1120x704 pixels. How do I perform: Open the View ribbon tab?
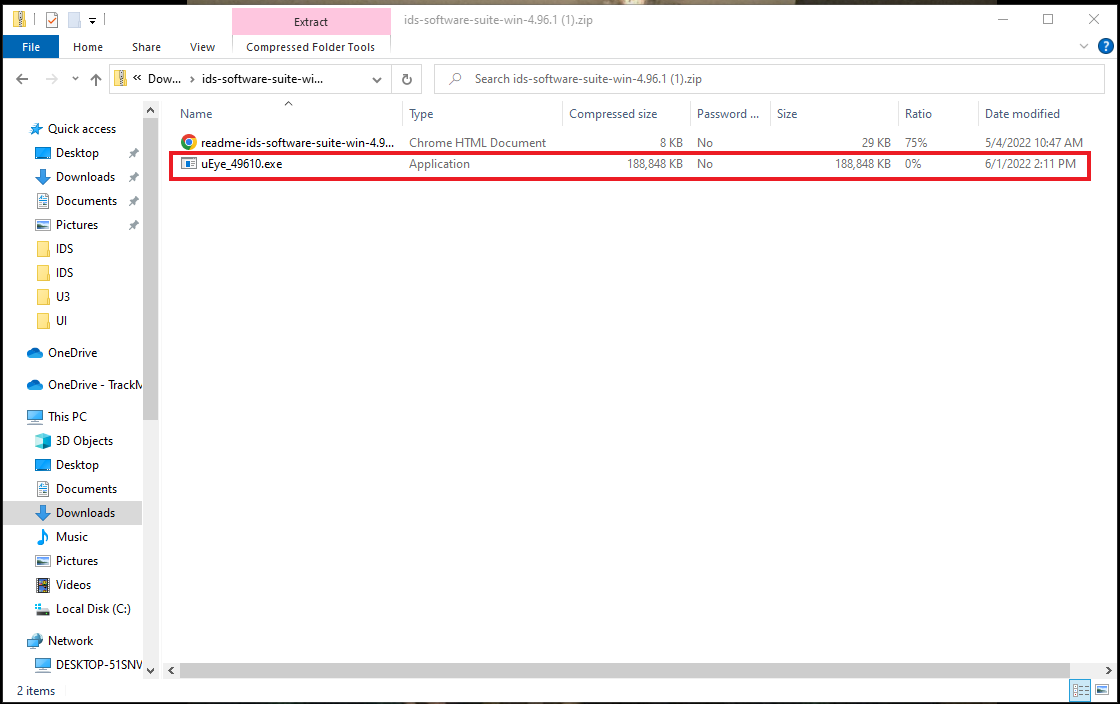click(x=202, y=47)
